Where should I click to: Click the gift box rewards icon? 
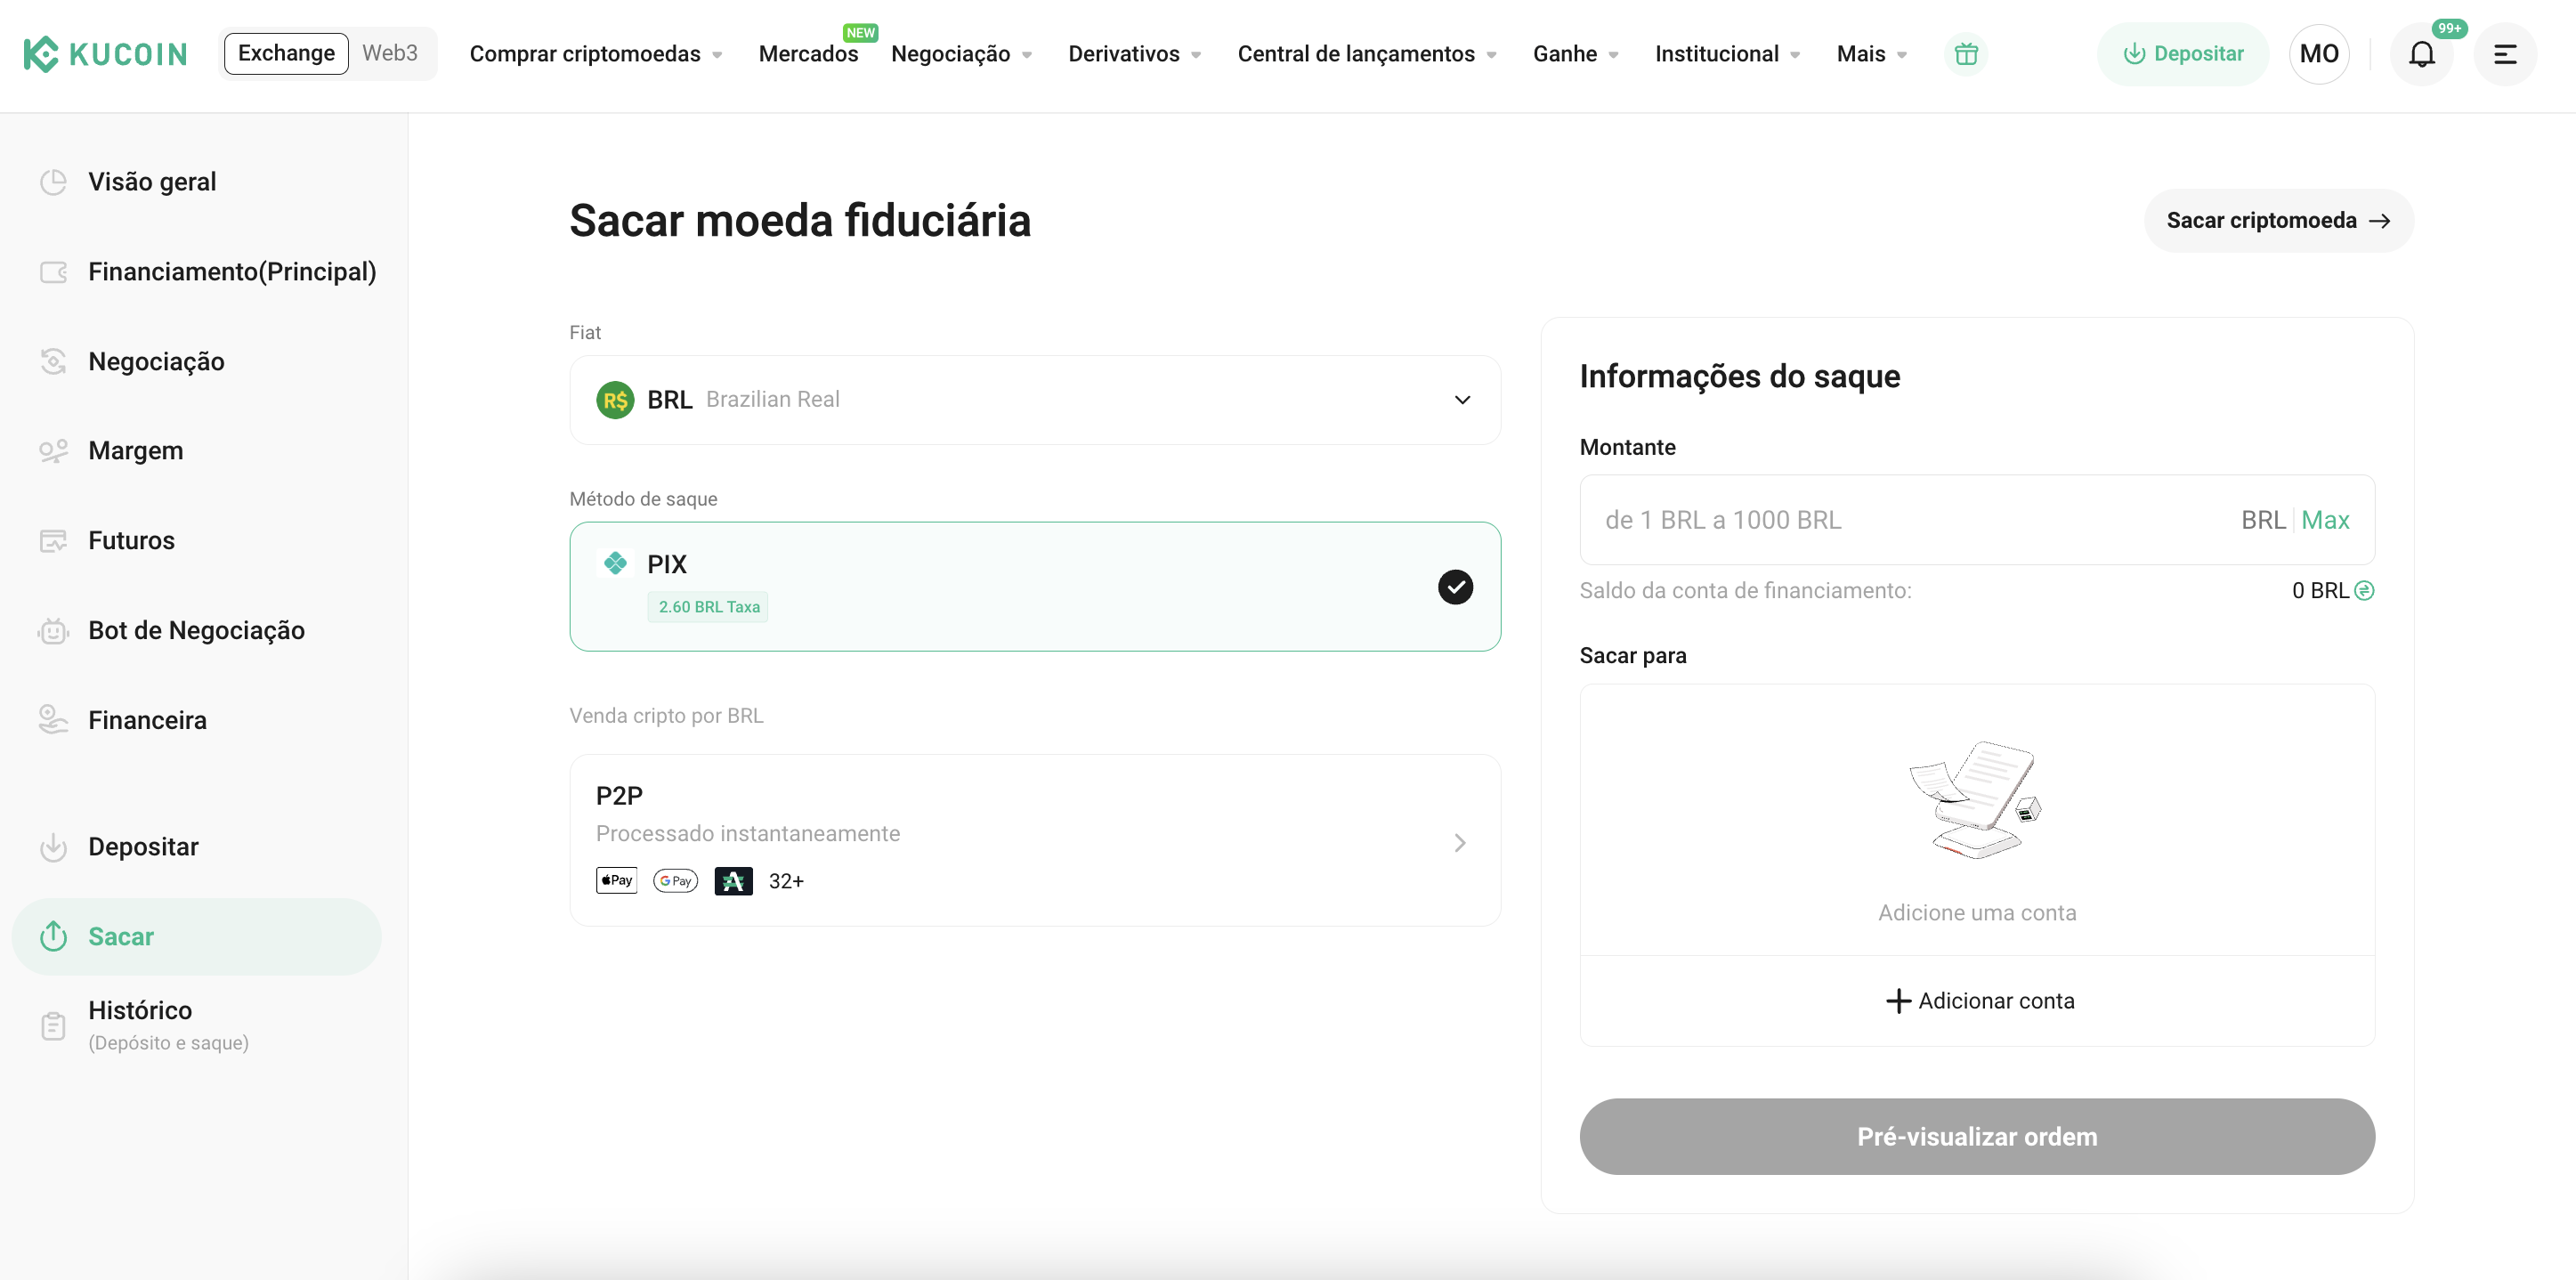coord(1965,54)
